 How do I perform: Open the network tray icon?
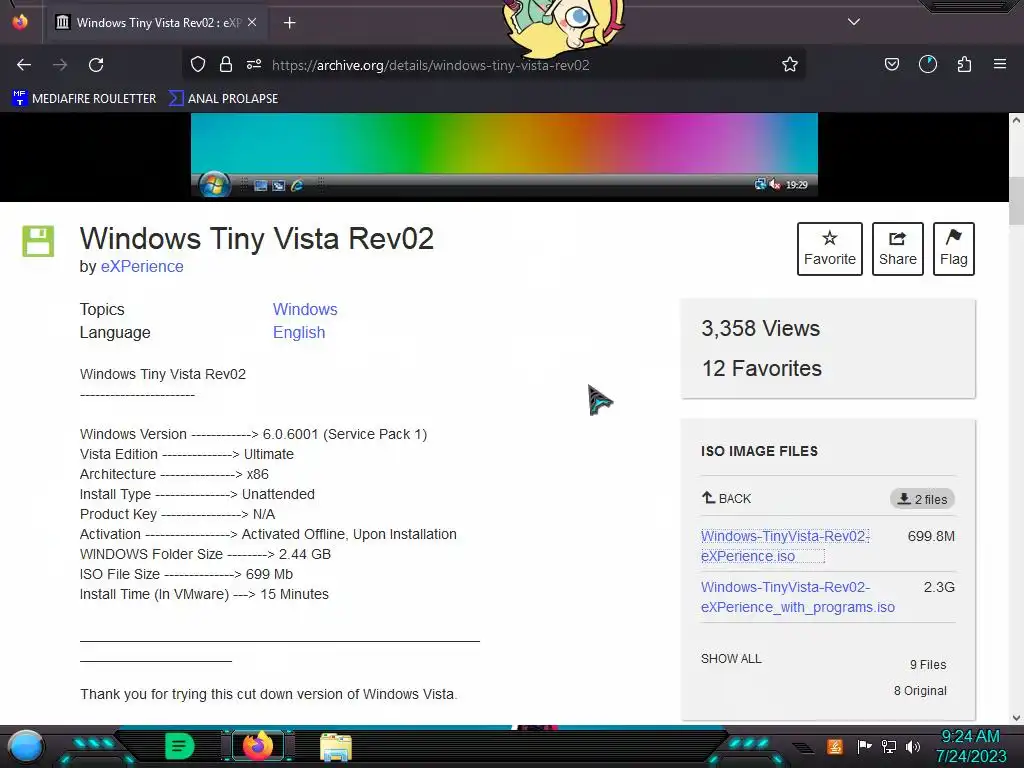(889, 746)
